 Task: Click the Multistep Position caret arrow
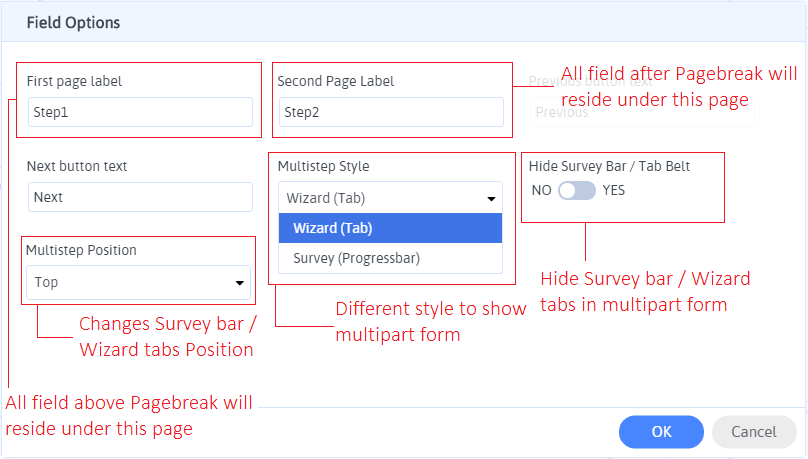coord(240,283)
